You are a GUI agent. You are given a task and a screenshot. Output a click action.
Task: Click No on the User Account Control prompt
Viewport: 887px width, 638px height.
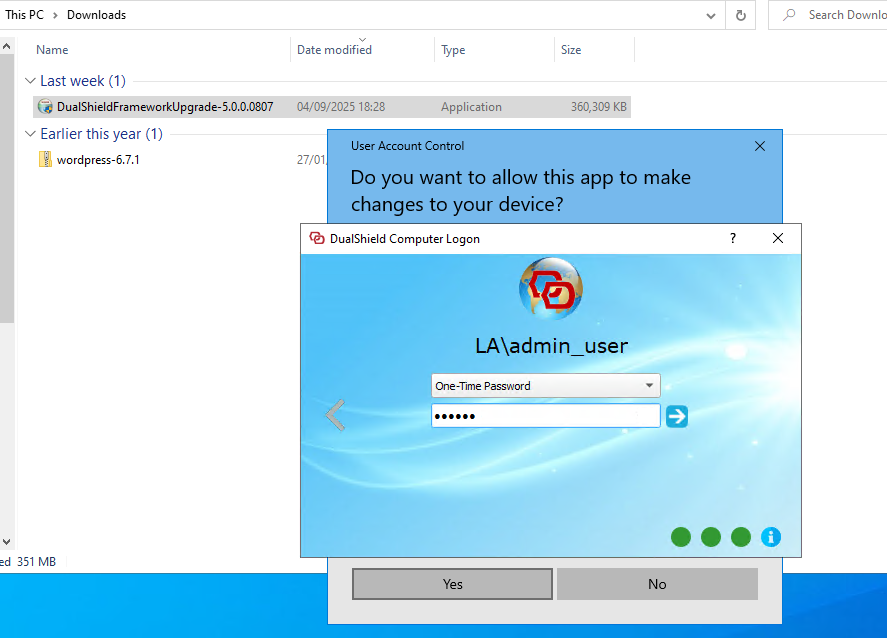point(657,584)
